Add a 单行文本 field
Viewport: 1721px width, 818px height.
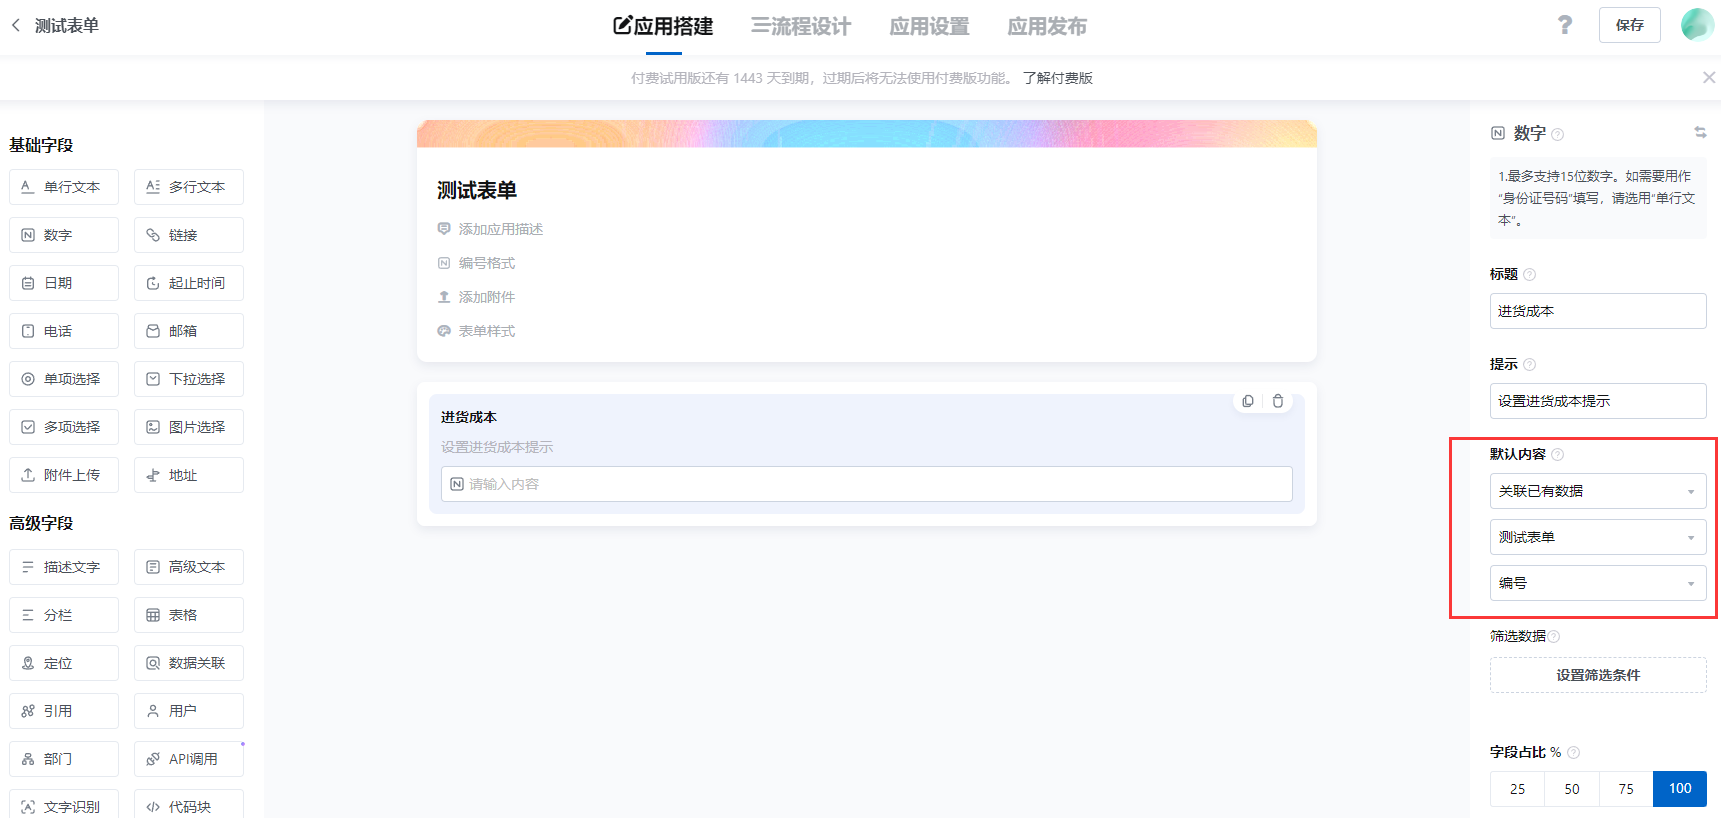(64, 187)
